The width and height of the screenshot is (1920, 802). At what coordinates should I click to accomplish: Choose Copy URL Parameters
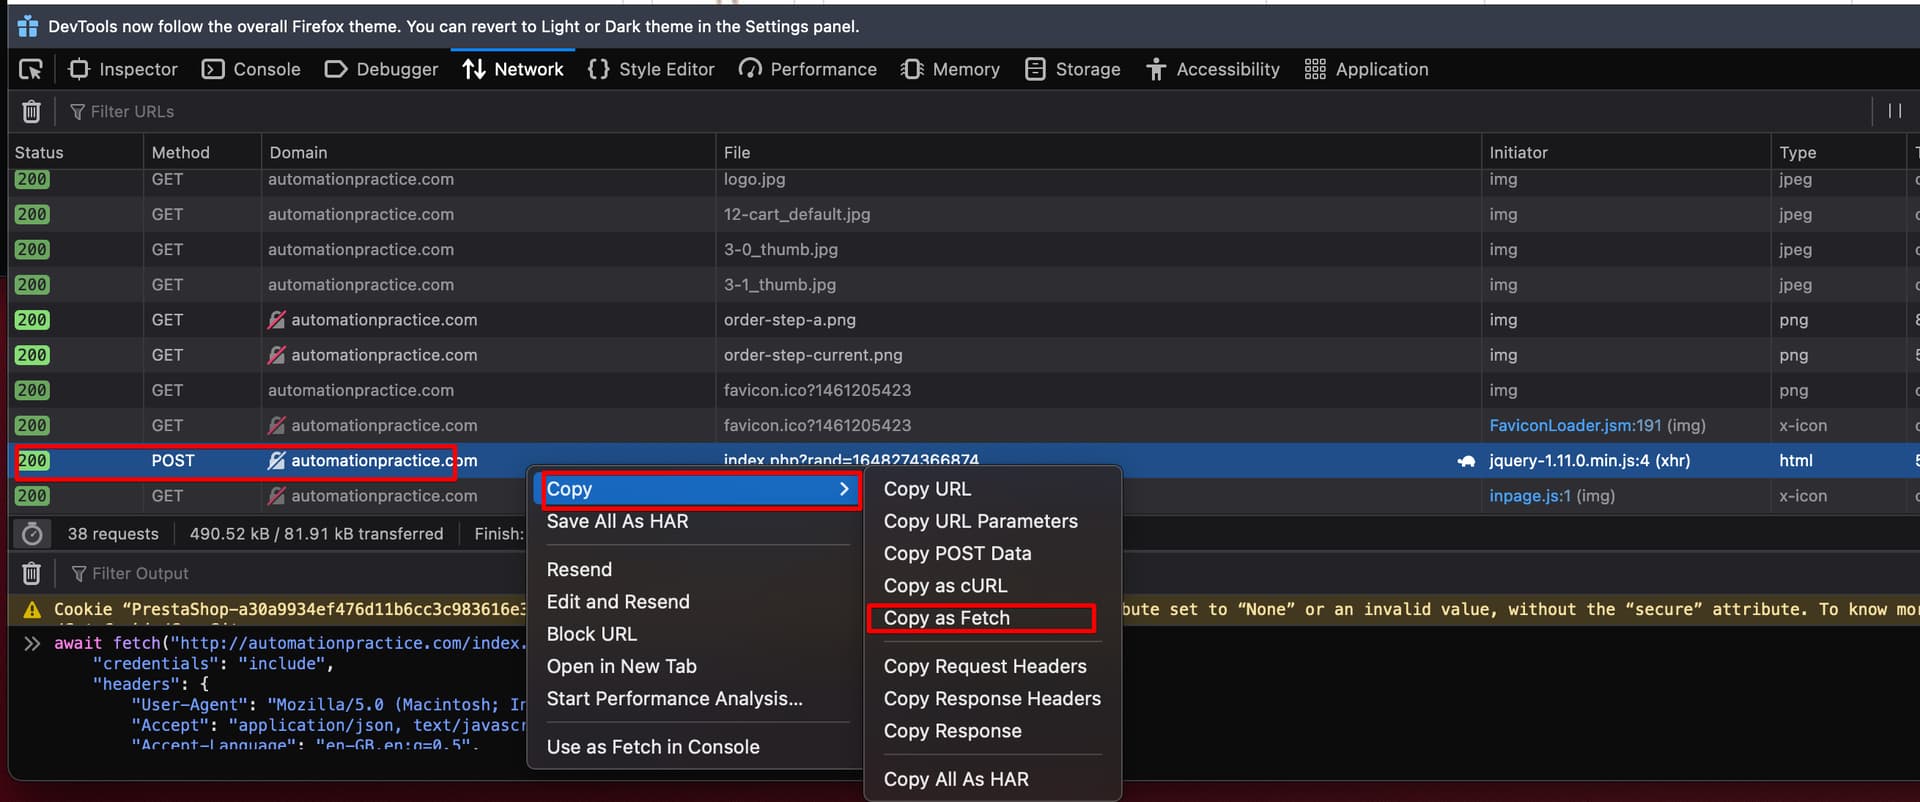click(x=981, y=521)
